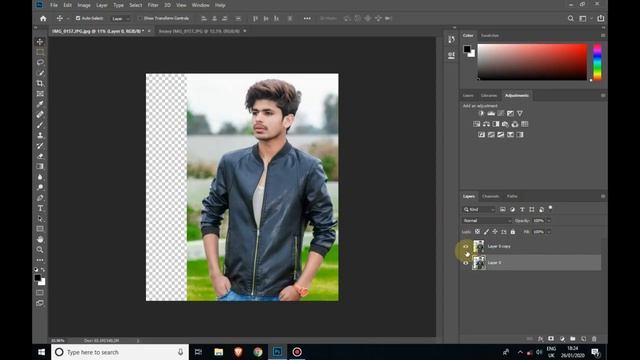640x360 pixels.
Task: Toggle lock position icon
Action: pyautogui.click(x=495, y=232)
